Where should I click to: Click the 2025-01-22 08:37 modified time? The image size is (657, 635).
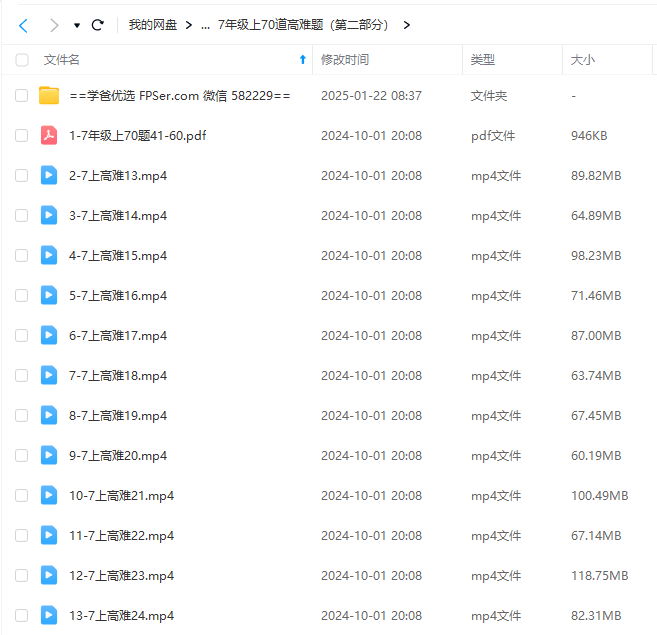coord(371,96)
